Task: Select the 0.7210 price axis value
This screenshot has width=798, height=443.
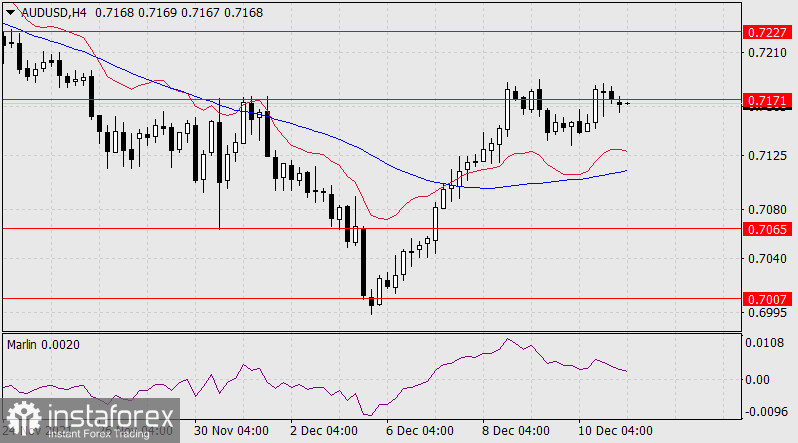Action: (767, 52)
